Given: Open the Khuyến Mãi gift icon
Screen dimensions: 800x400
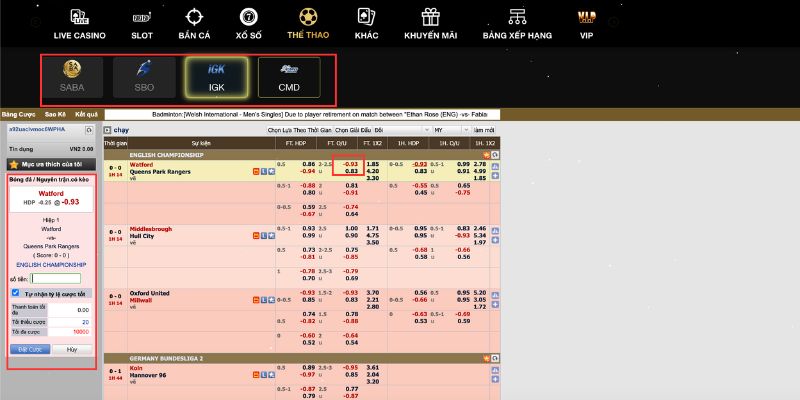Looking at the screenshot, I should click(431, 16).
